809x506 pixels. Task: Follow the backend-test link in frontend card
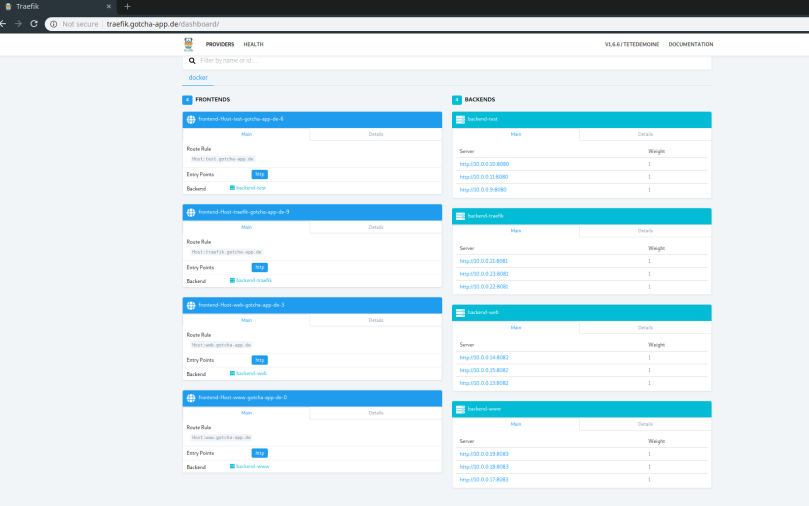click(x=251, y=188)
